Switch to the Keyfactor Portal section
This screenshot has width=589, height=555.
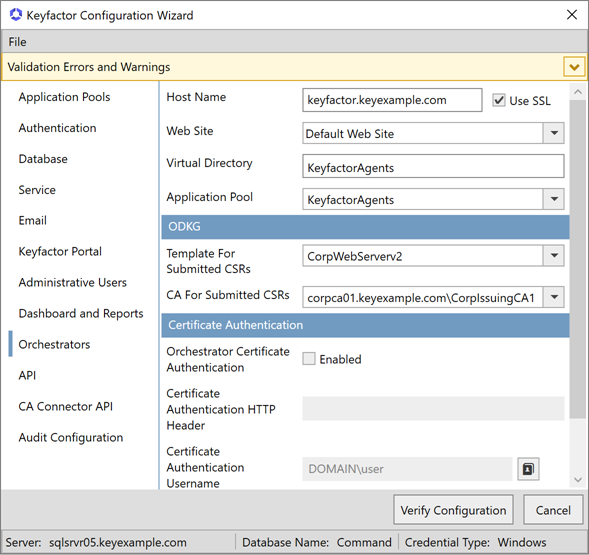[60, 251]
